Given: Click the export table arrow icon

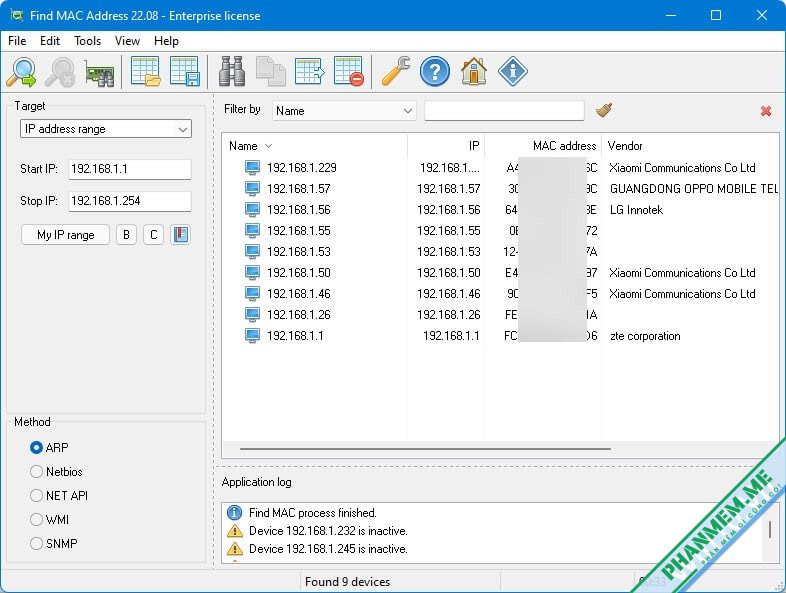Looking at the screenshot, I should 310,72.
